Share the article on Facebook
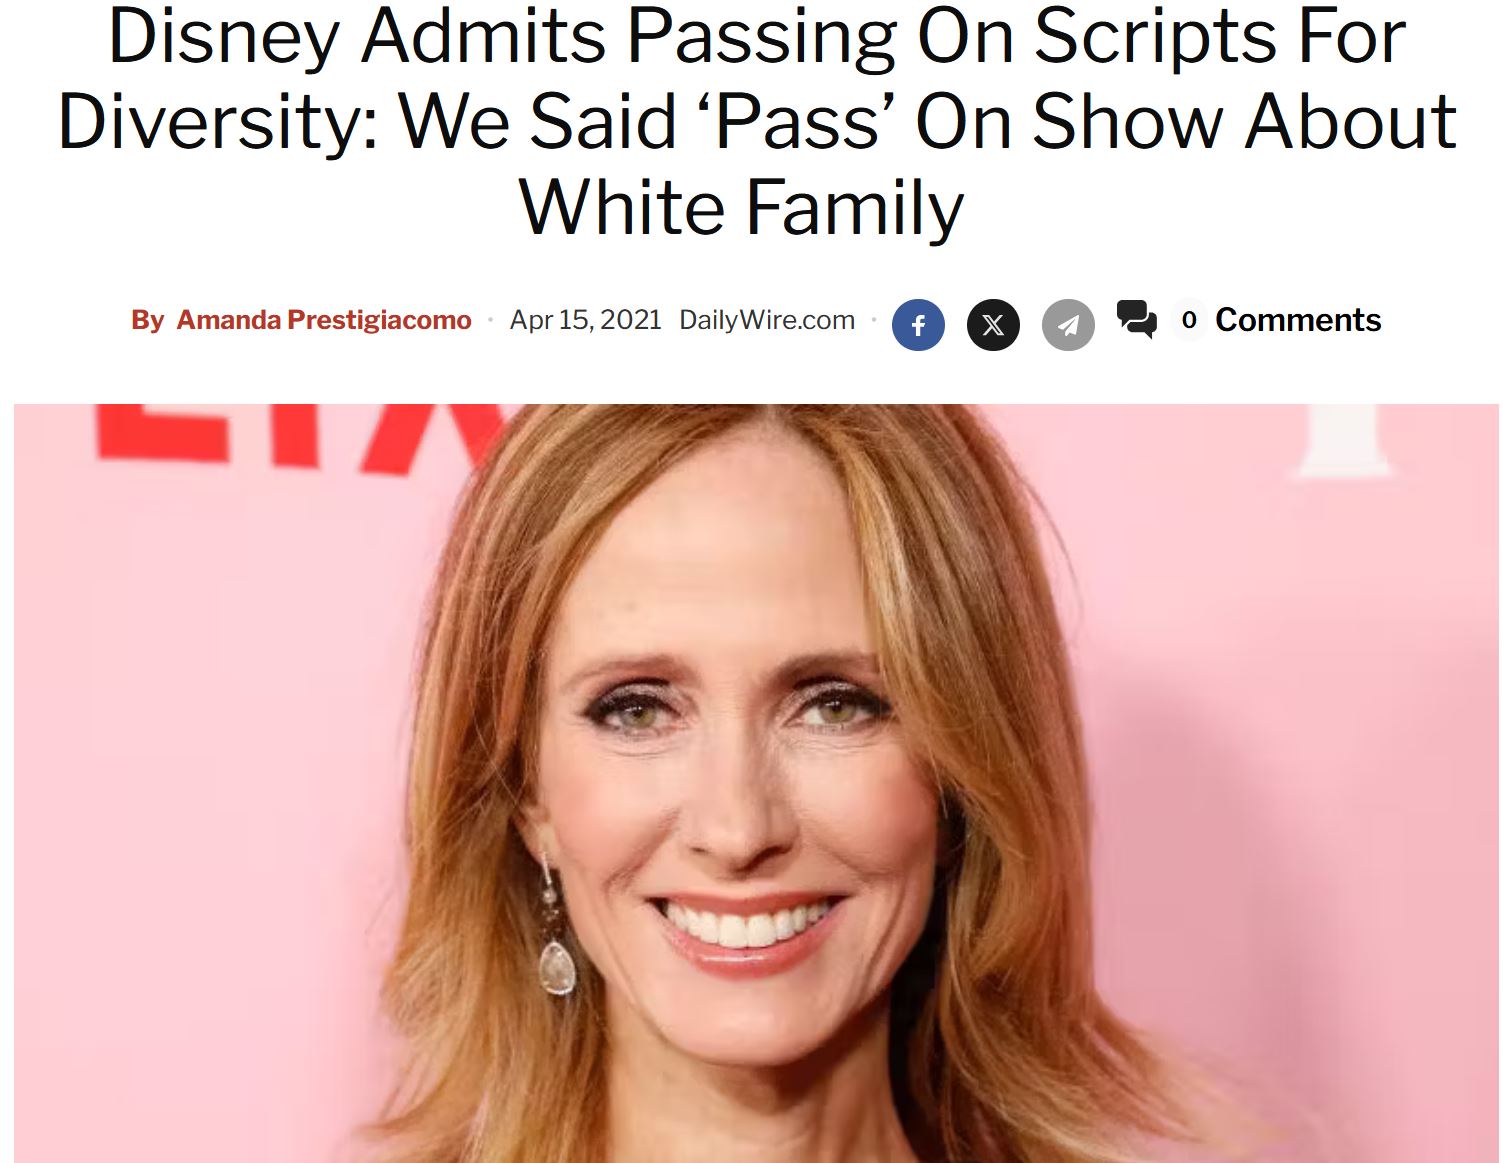Viewport: 1503px width, 1163px height. pos(918,325)
